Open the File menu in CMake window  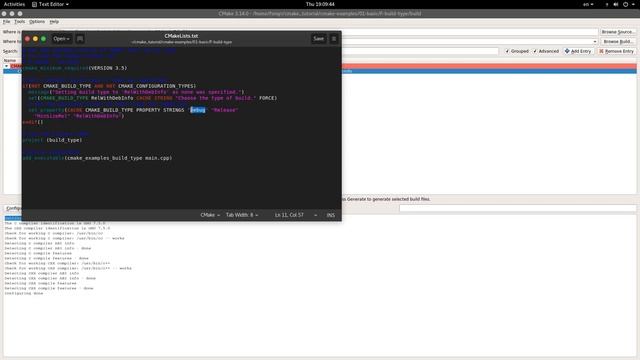click(x=7, y=22)
